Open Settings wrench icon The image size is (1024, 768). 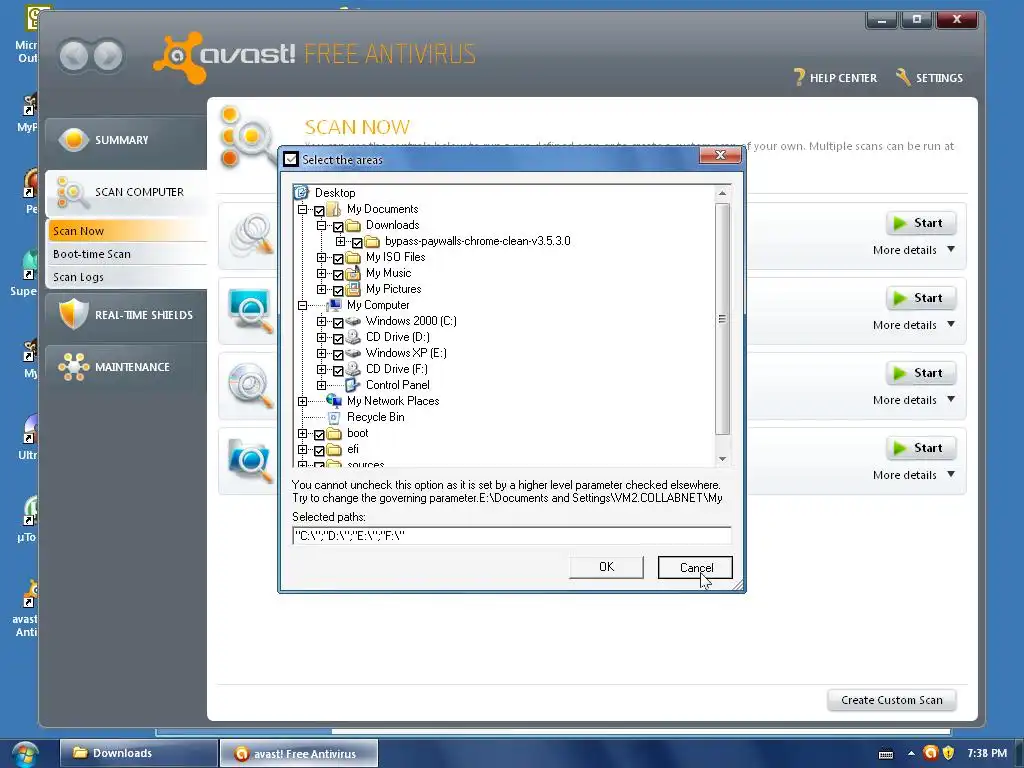(903, 77)
